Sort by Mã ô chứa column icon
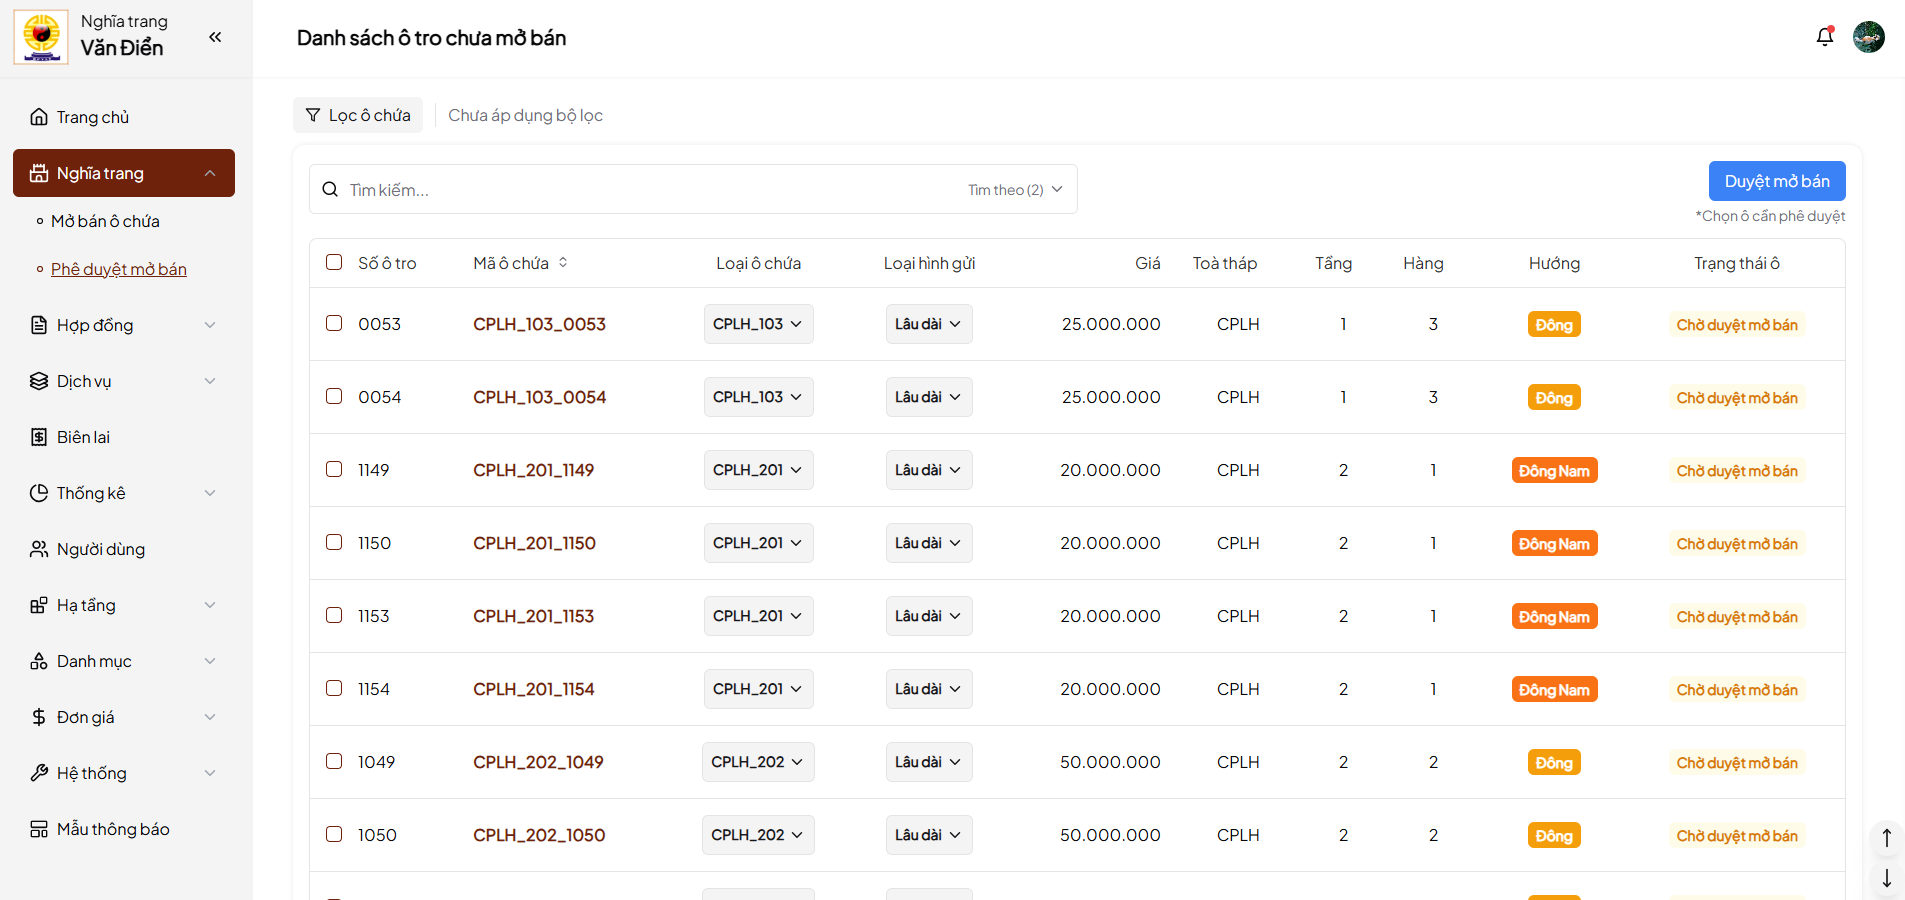1905x900 pixels. (x=563, y=263)
